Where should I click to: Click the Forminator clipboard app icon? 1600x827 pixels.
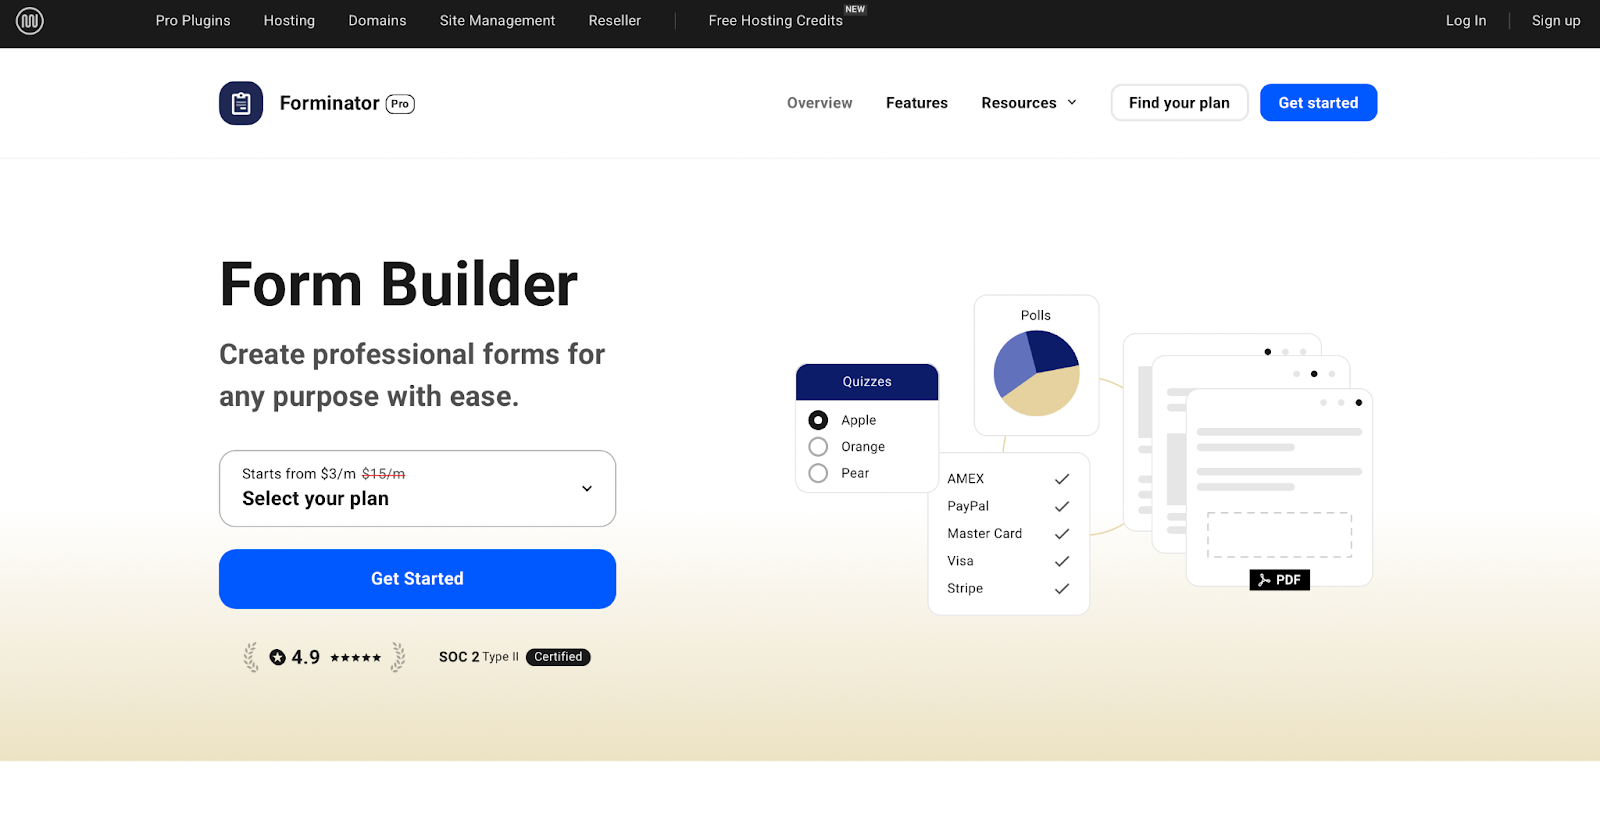tap(241, 103)
